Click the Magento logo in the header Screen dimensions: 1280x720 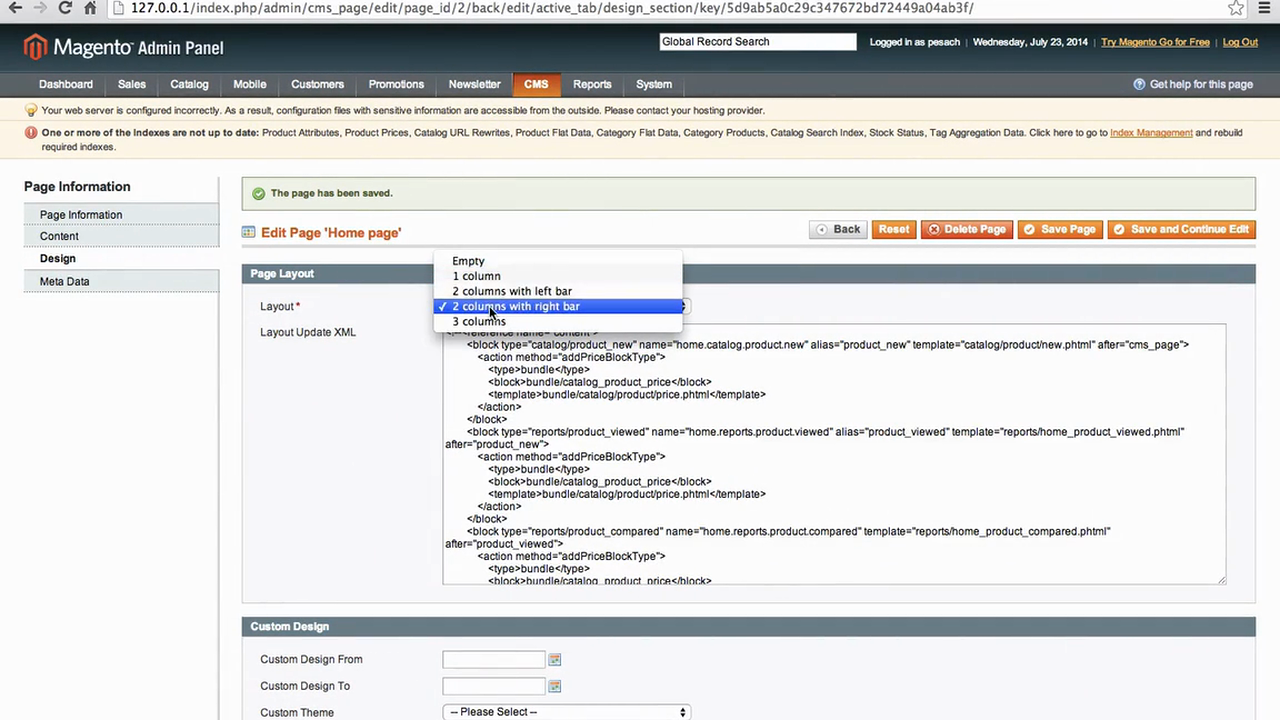pos(34,46)
